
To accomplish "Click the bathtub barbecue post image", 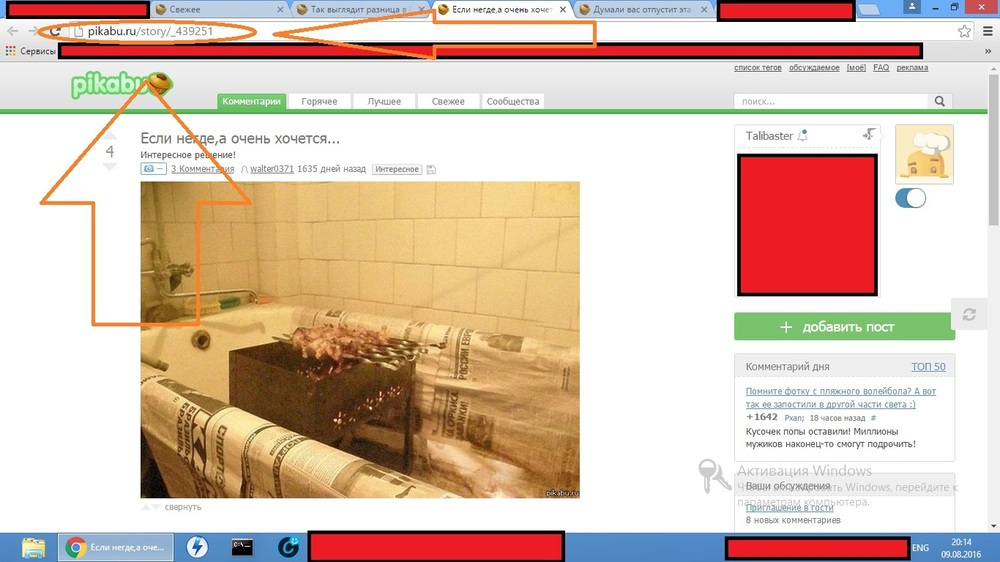I will pyautogui.click(x=360, y=339).
